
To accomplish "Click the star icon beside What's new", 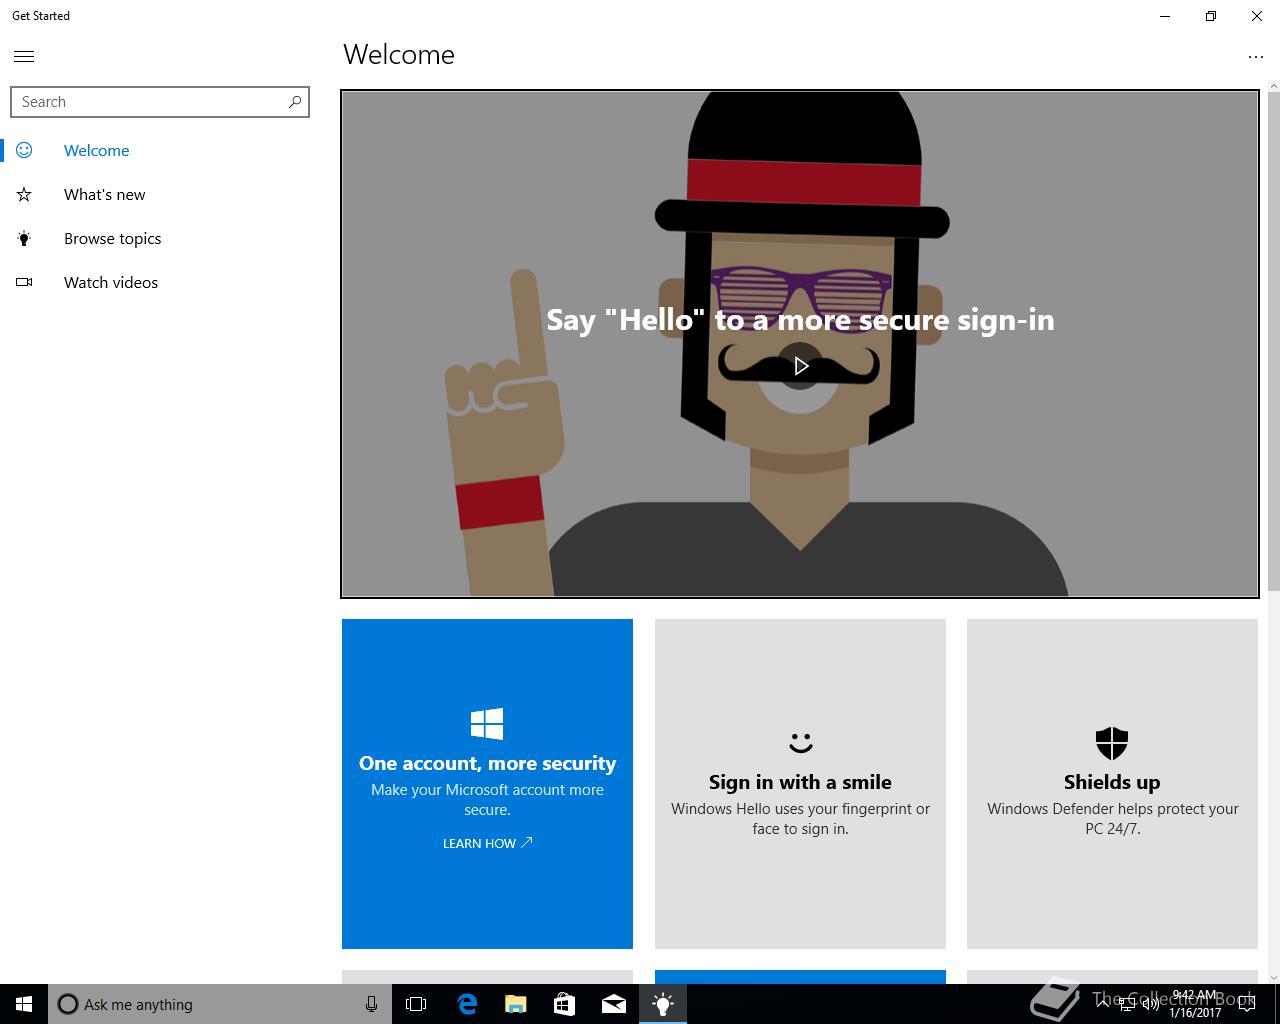I will (24, 194).
